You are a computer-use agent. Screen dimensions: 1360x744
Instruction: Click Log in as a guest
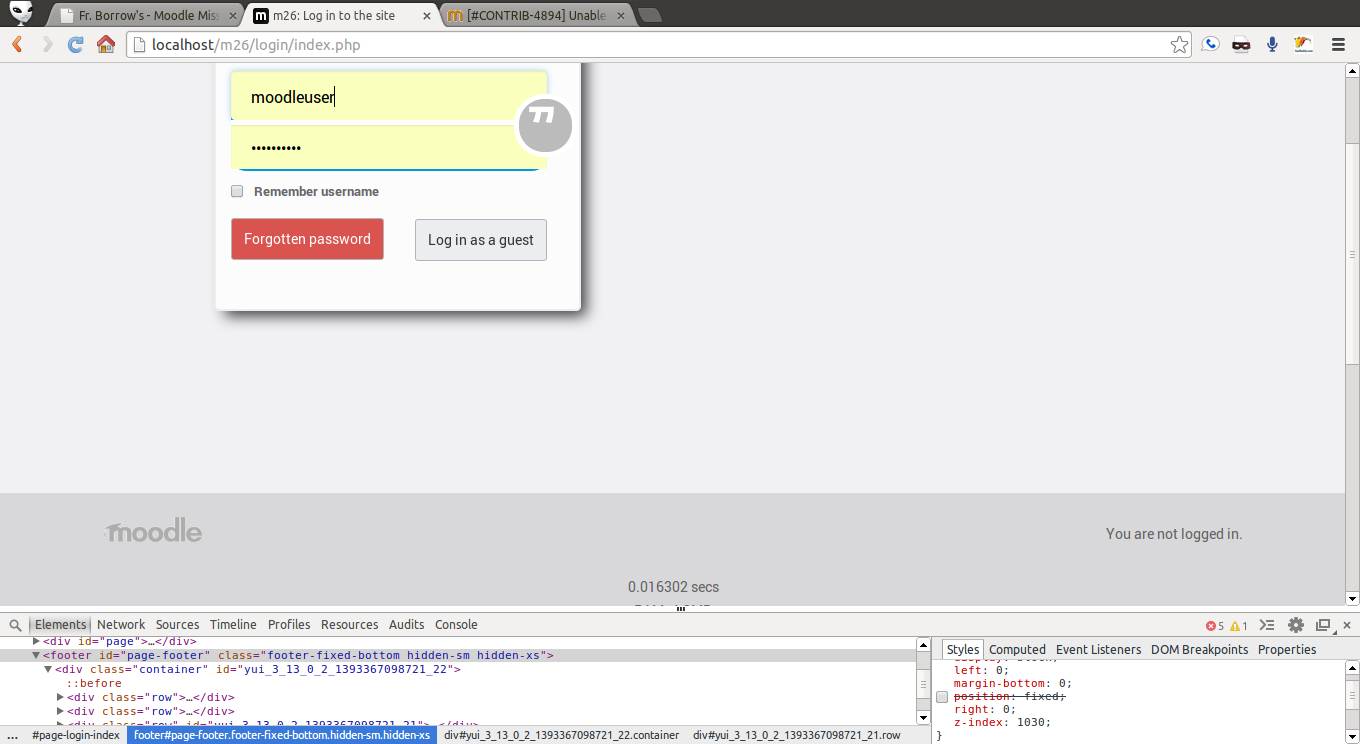pos(481,240)
